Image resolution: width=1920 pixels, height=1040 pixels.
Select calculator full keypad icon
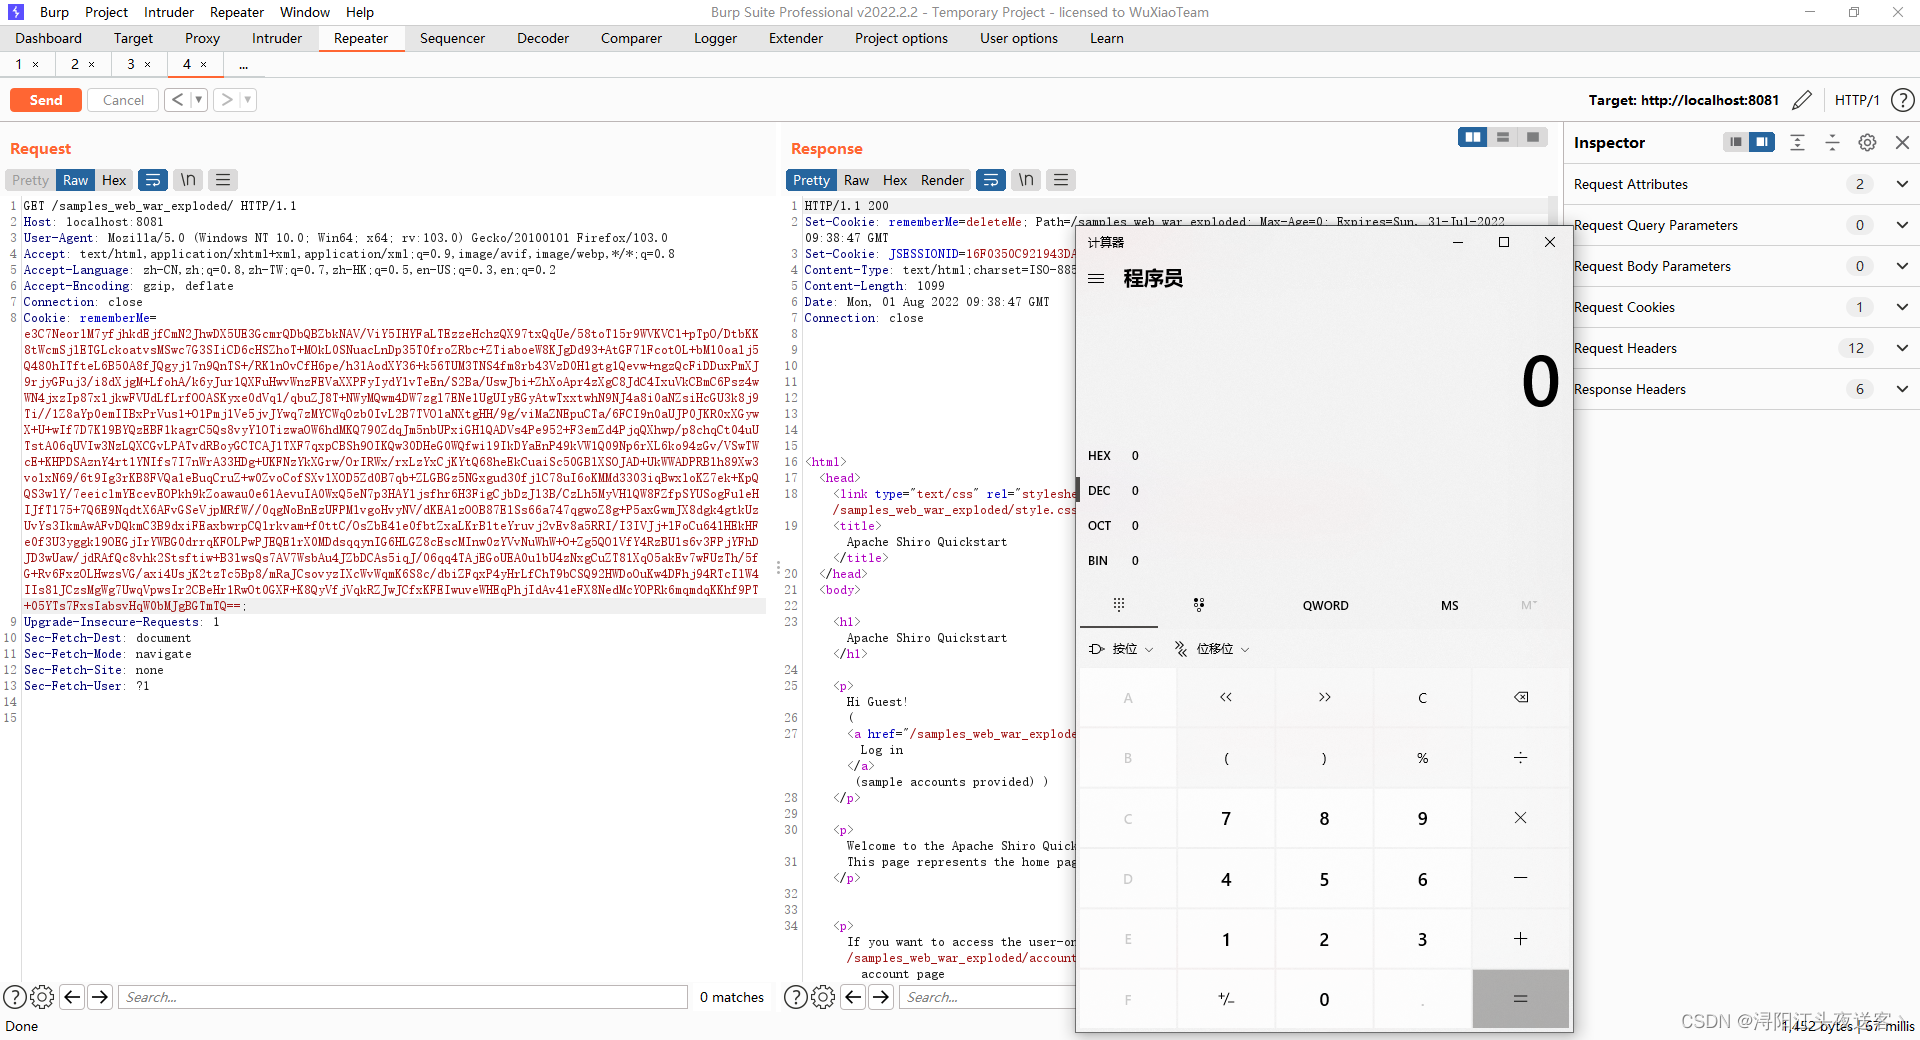(1119, 605)
